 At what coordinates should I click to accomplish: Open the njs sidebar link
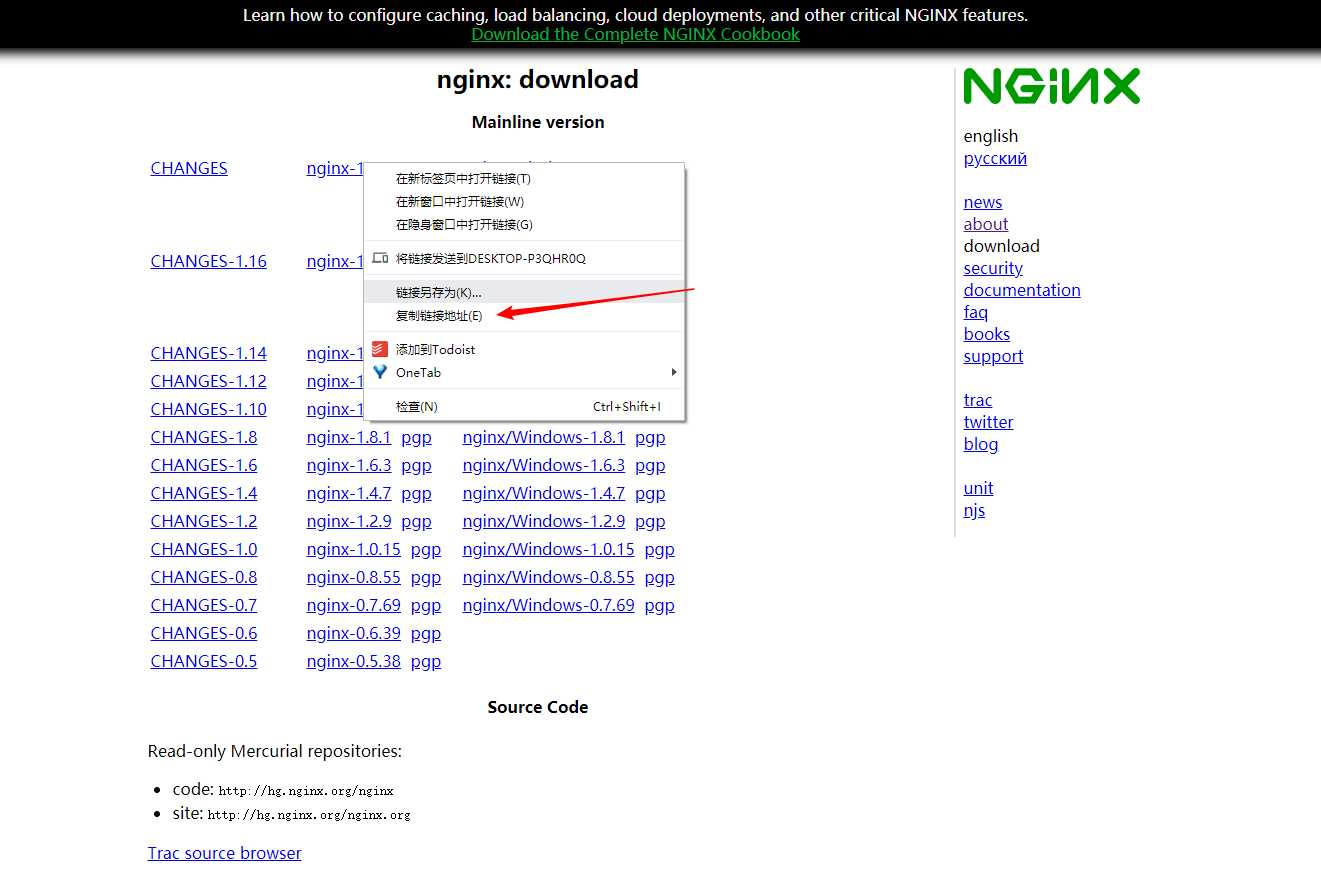(974, 510)
